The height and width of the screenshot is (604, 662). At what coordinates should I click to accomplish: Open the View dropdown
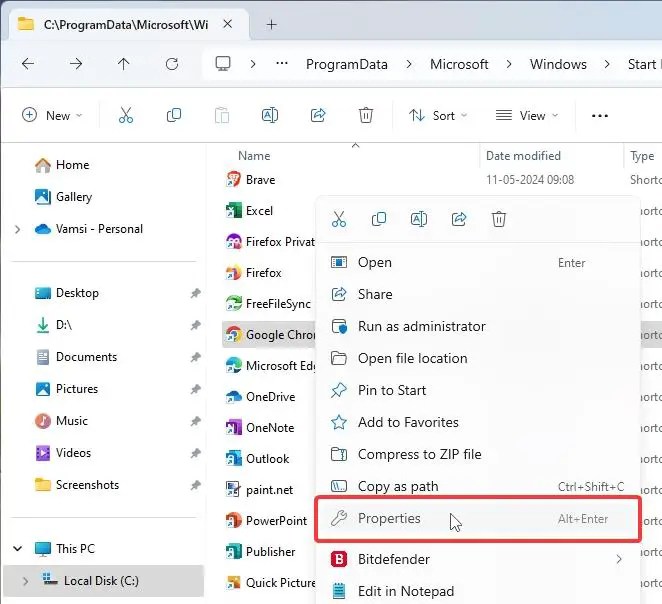tap(527, 115)
